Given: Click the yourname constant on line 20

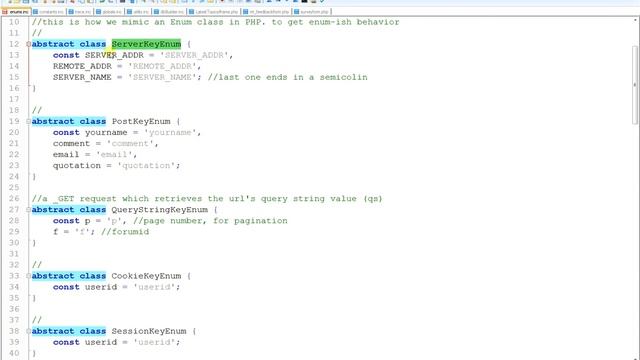Looking at the screenshot, I should [106, 132].
